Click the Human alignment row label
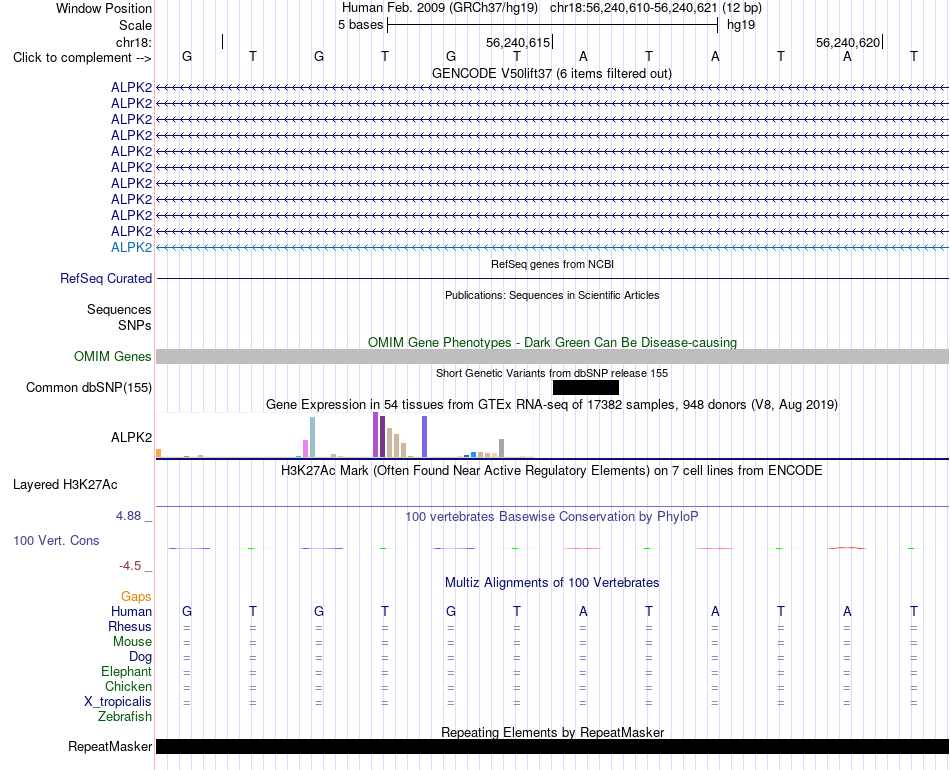 [x=131, y=611]
